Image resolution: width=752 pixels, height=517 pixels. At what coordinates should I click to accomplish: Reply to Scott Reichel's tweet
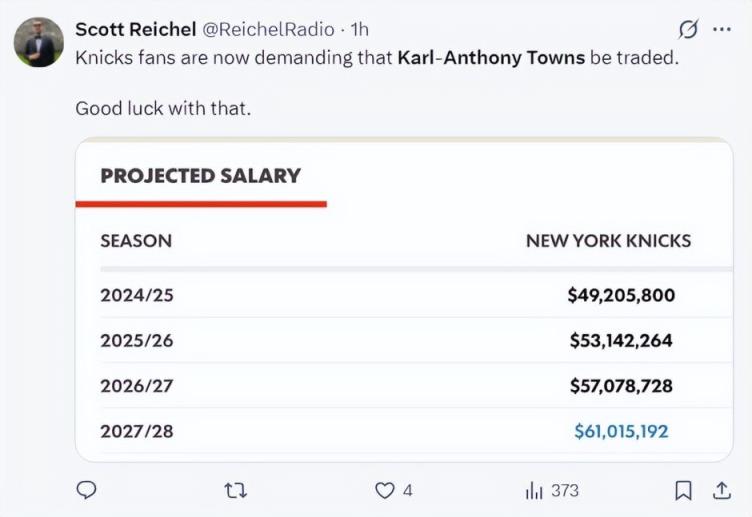coord(87,490)
